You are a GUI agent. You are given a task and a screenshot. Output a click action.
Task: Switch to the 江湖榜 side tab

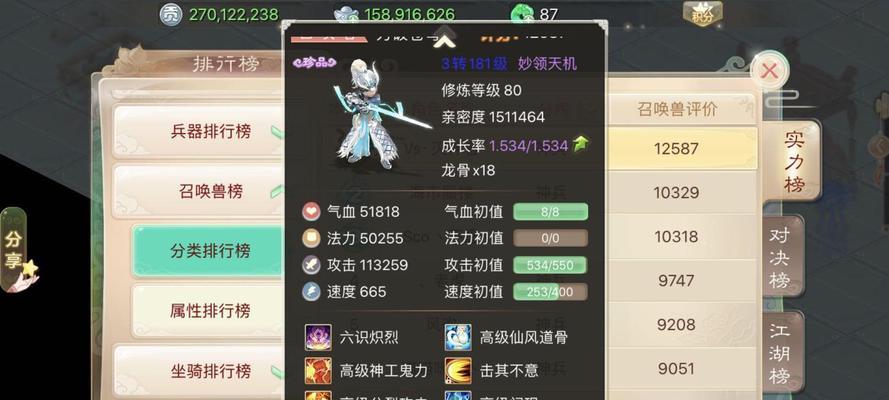(x=783, y=352)
